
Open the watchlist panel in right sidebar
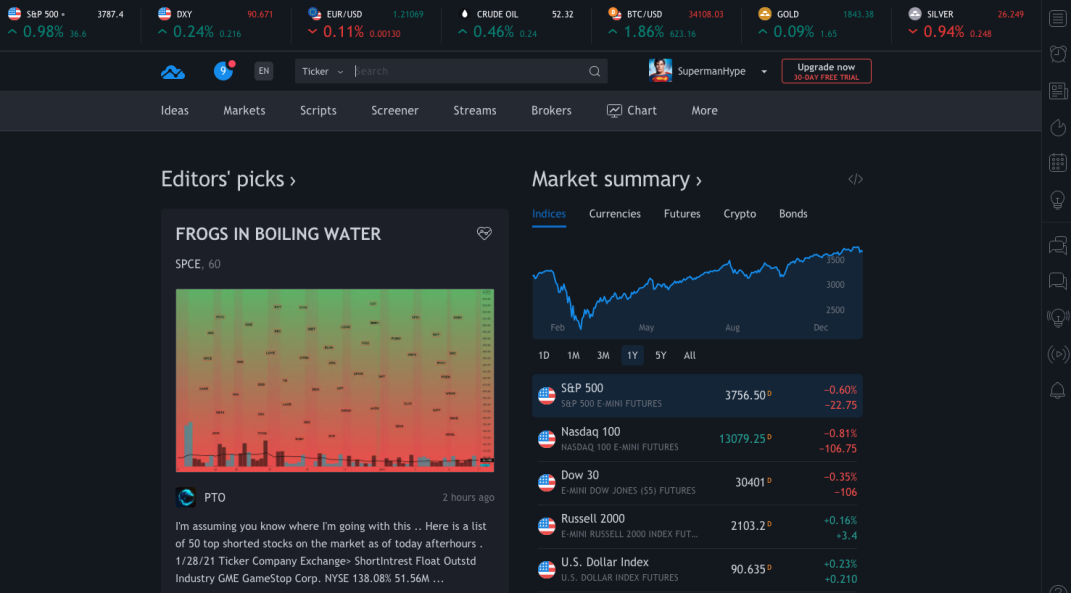point(1057,18)
